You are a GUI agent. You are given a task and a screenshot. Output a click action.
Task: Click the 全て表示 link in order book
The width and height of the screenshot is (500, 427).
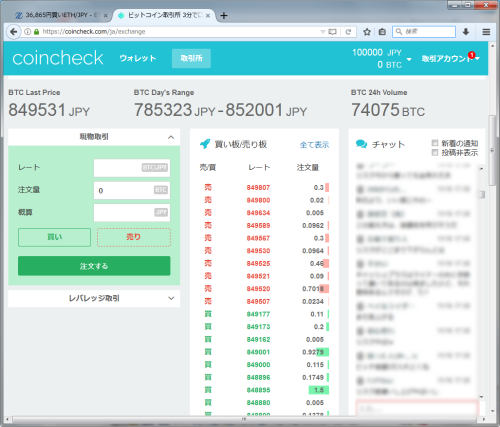pos(314,145)
